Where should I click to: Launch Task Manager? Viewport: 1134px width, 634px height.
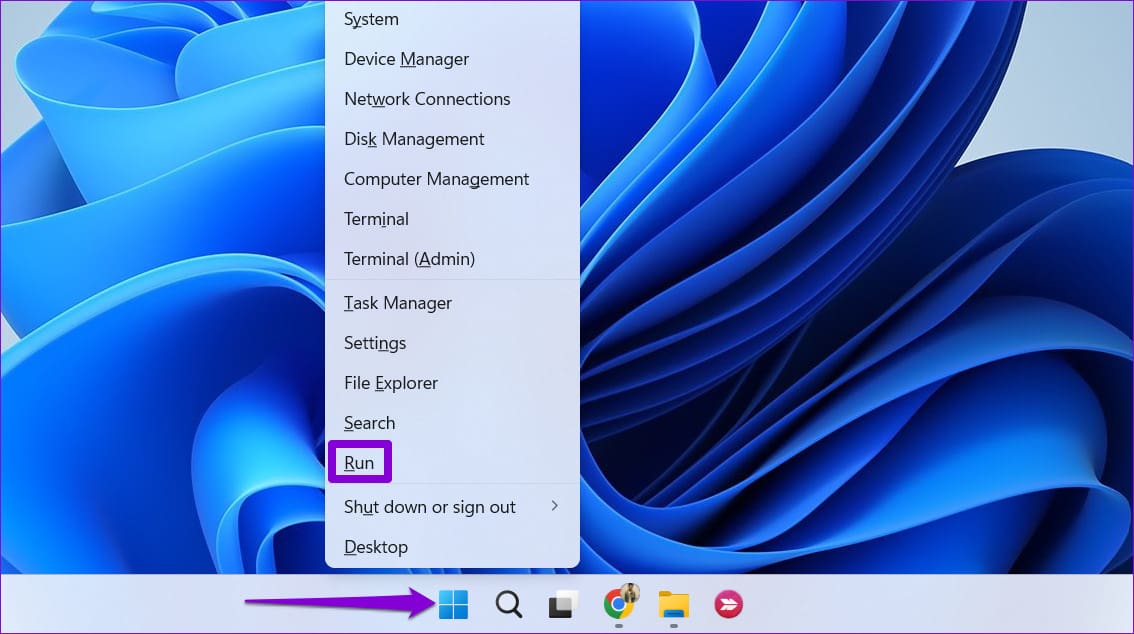pos(397,303)
